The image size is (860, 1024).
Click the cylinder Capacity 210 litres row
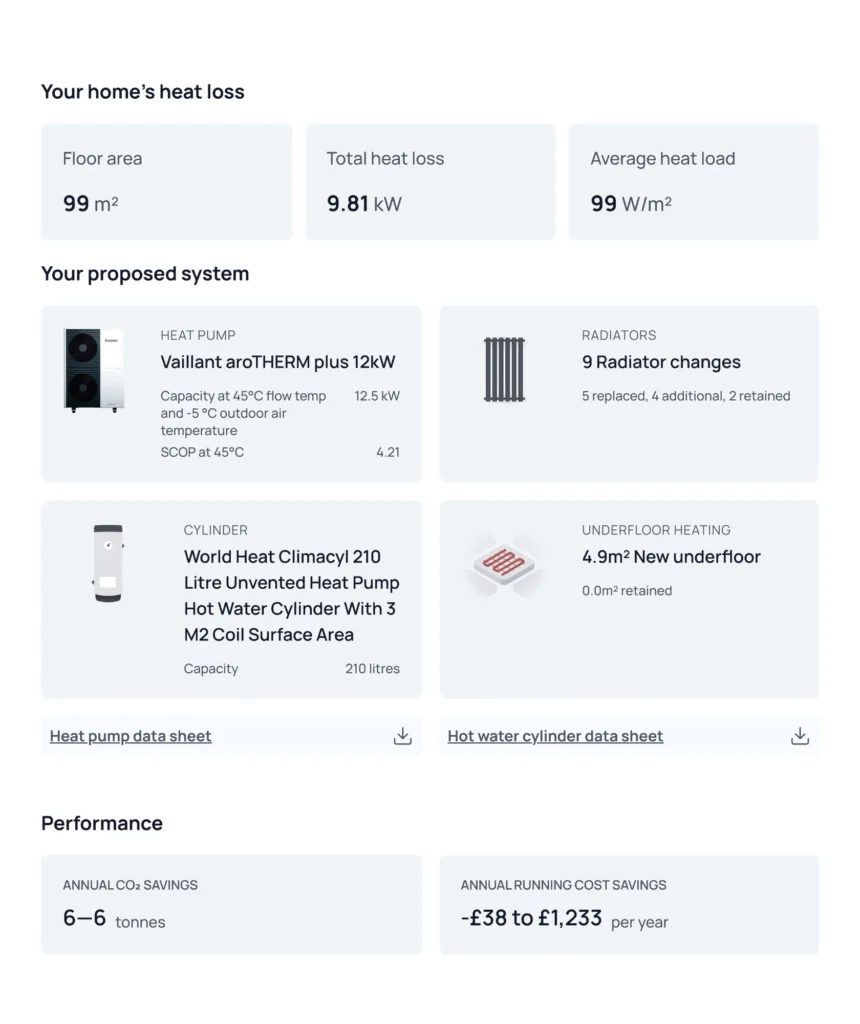(291, 668)
